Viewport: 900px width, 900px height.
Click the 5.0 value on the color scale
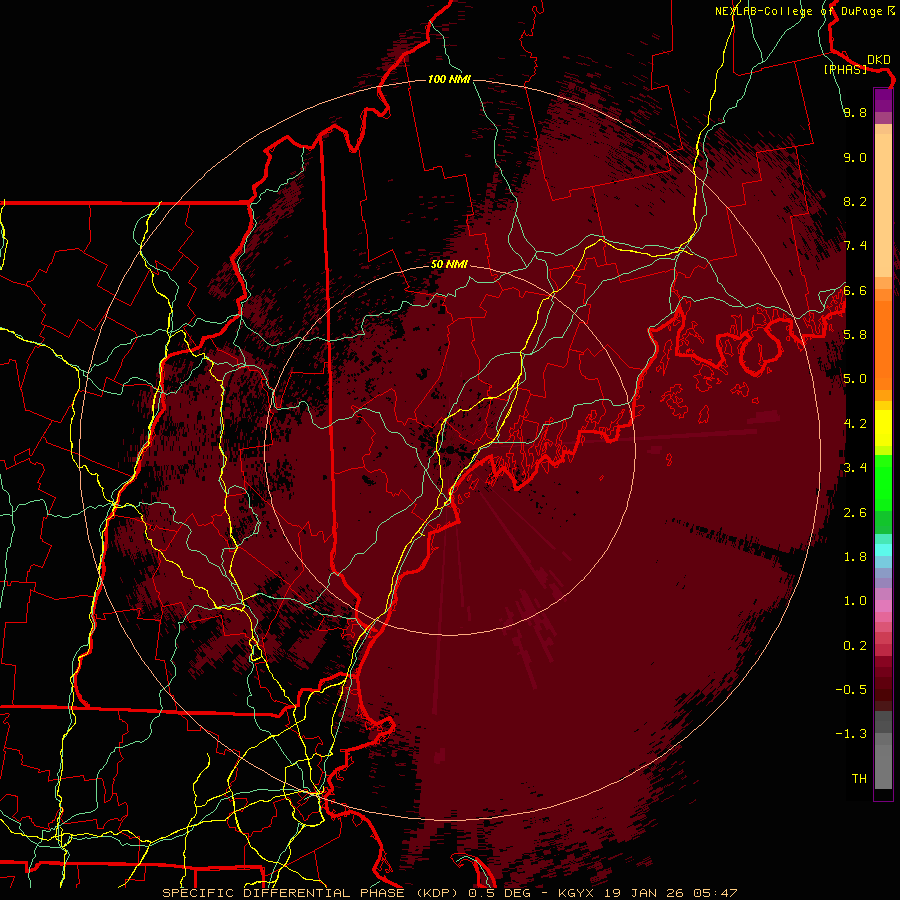point(855,379)
